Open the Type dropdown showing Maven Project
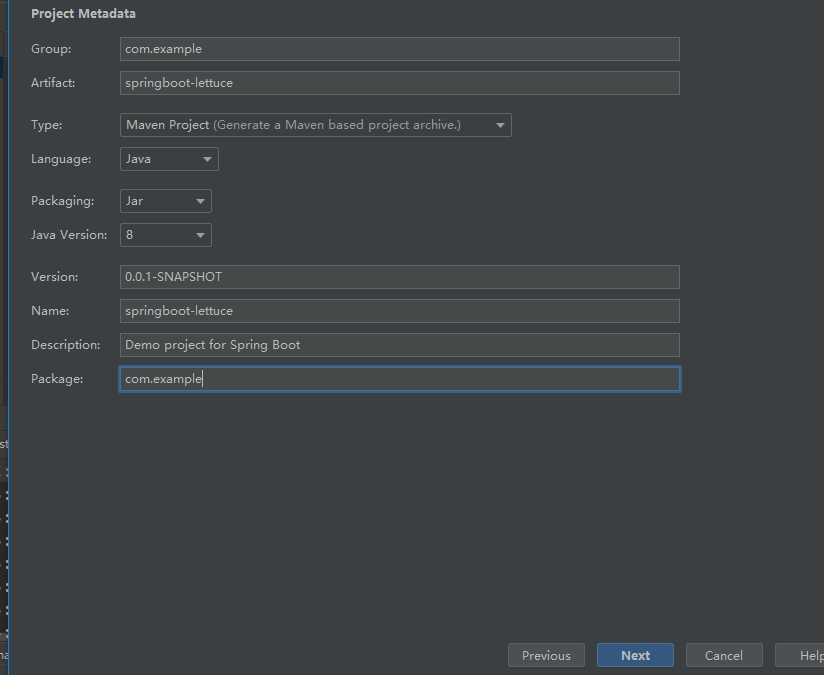The image size is (824, 675). point(315,125)
